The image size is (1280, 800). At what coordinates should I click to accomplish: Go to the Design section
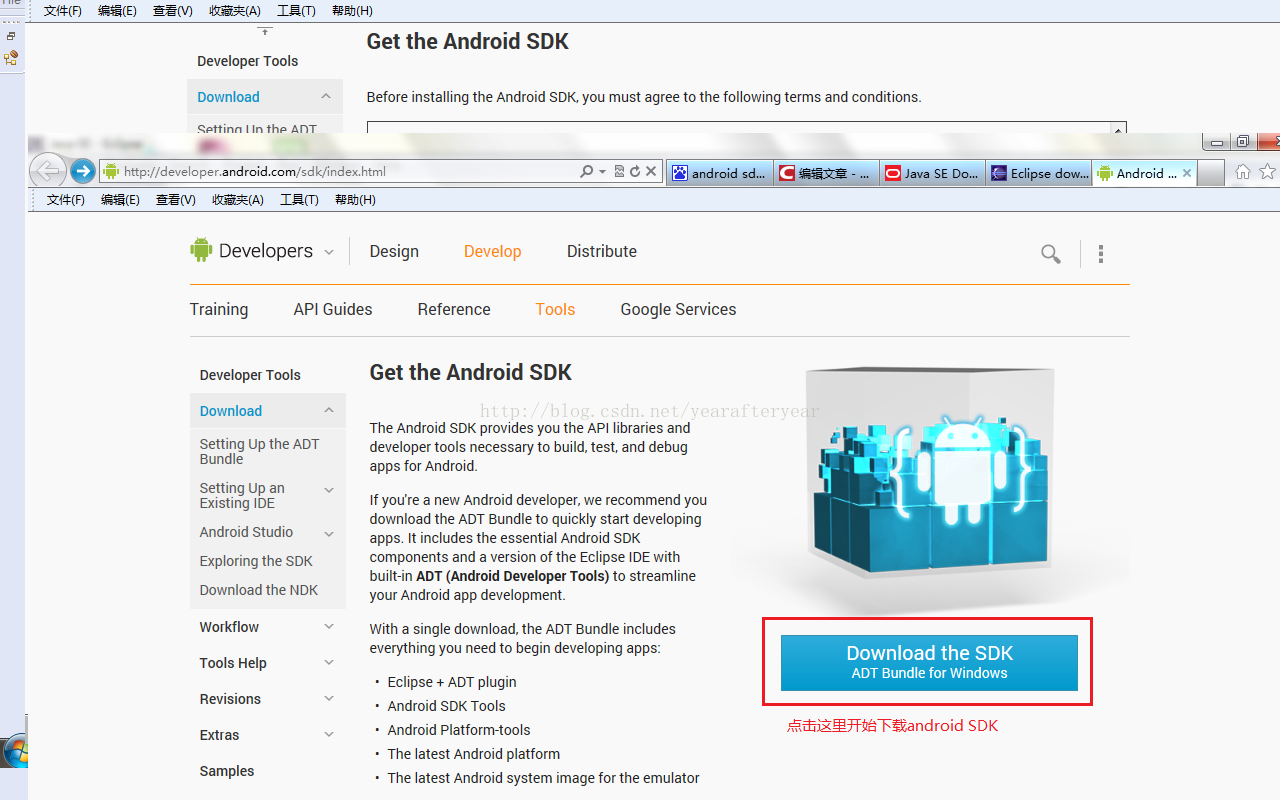(394, 252)
